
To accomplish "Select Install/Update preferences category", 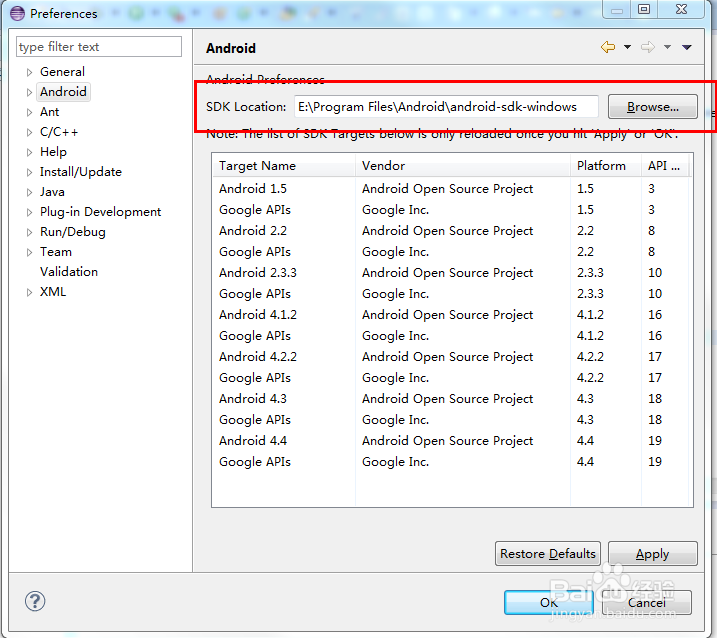I will point(80,172).
